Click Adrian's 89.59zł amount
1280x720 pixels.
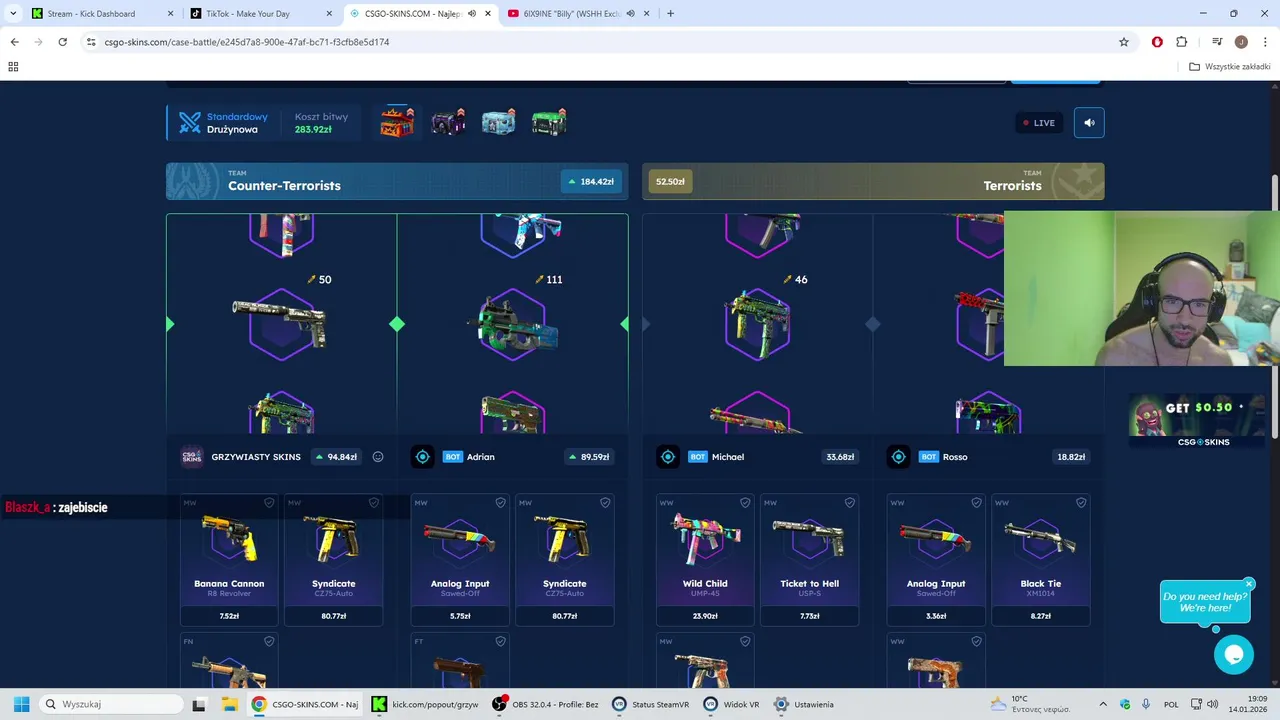591,457
